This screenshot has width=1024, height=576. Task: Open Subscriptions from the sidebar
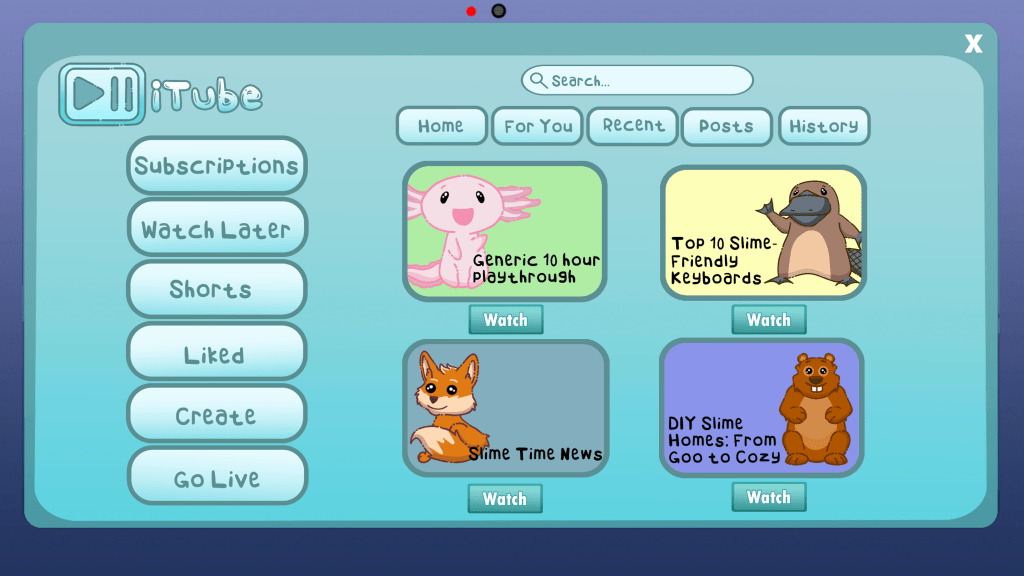click(x=216, y=166)
